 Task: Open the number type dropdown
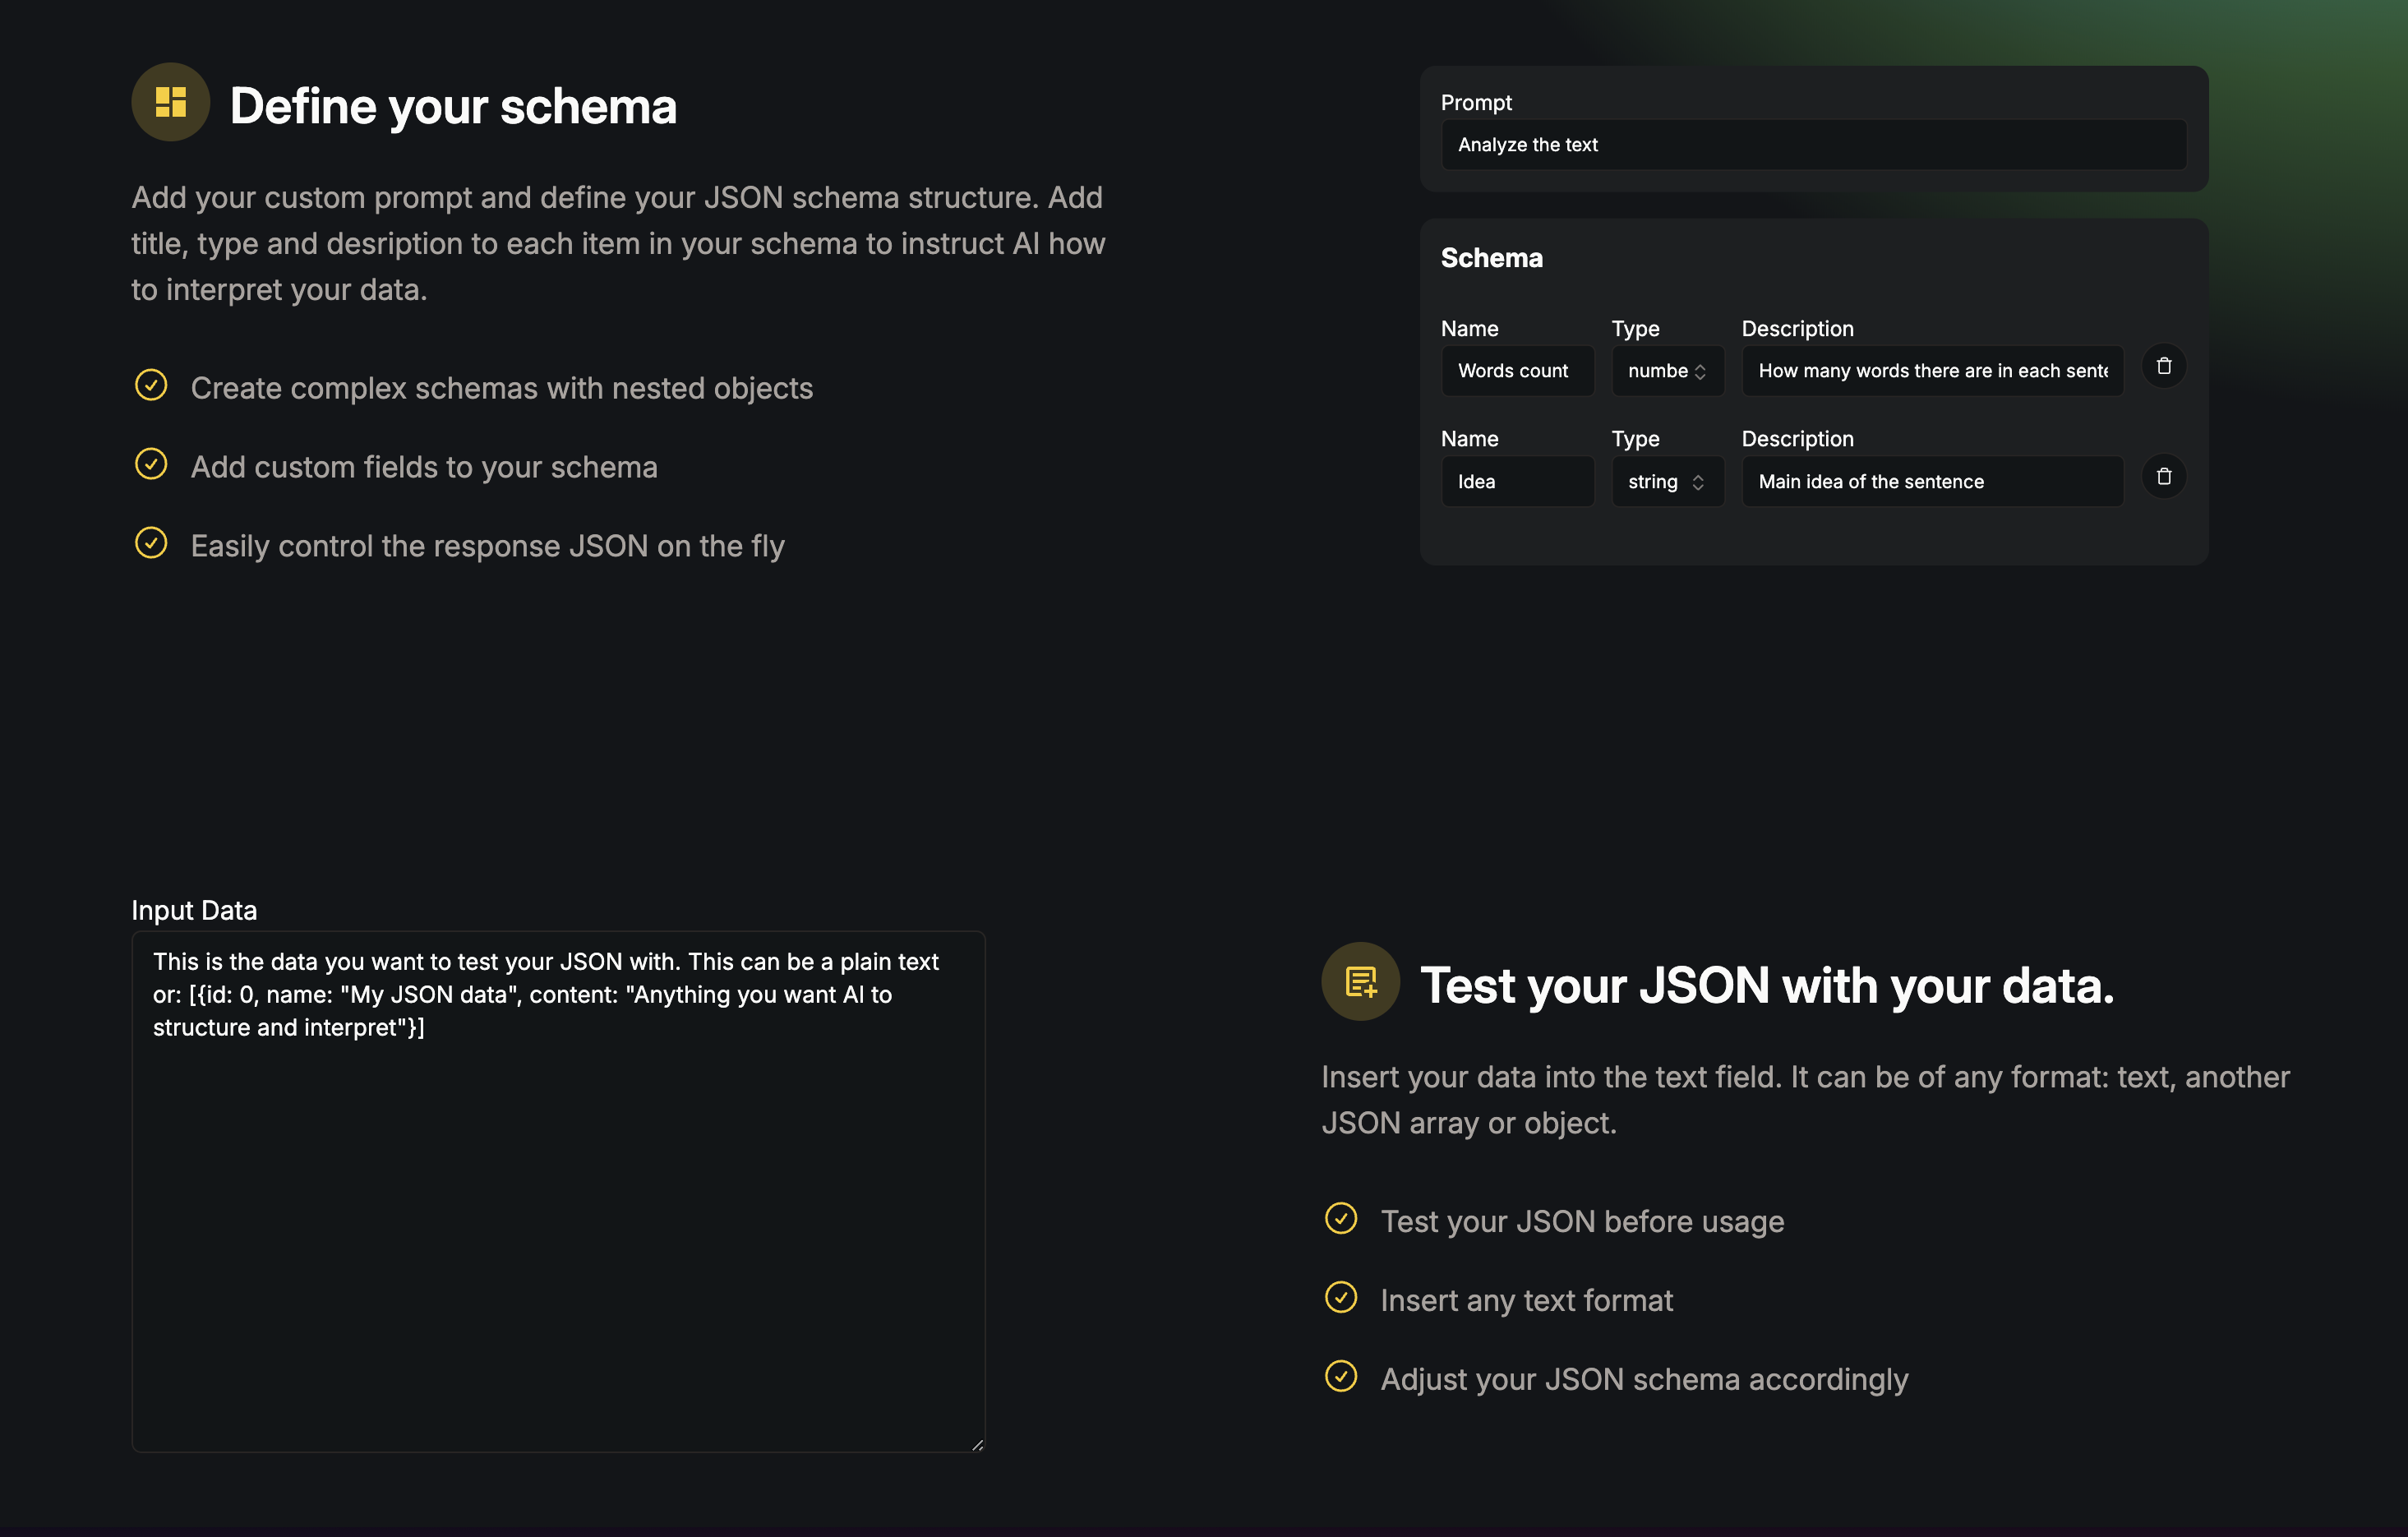[1667, 371]
